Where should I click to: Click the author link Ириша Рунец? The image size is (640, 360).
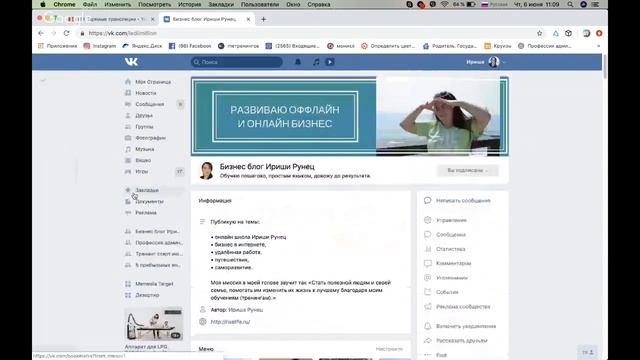[x=245, y=310]
